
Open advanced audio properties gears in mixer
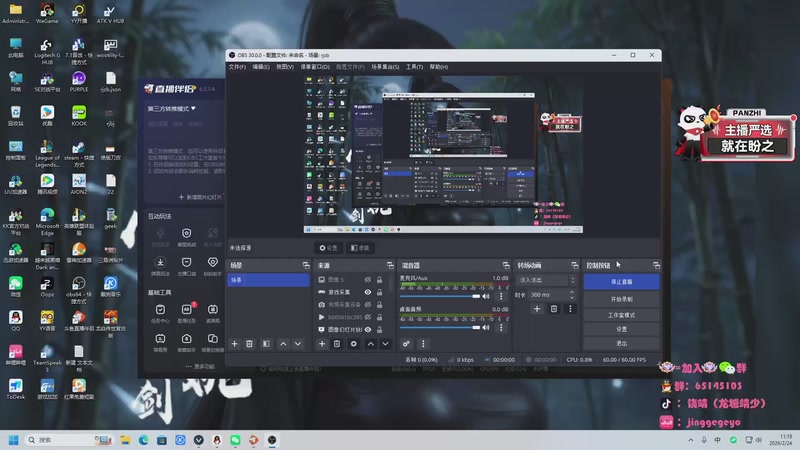pos(406,344)
